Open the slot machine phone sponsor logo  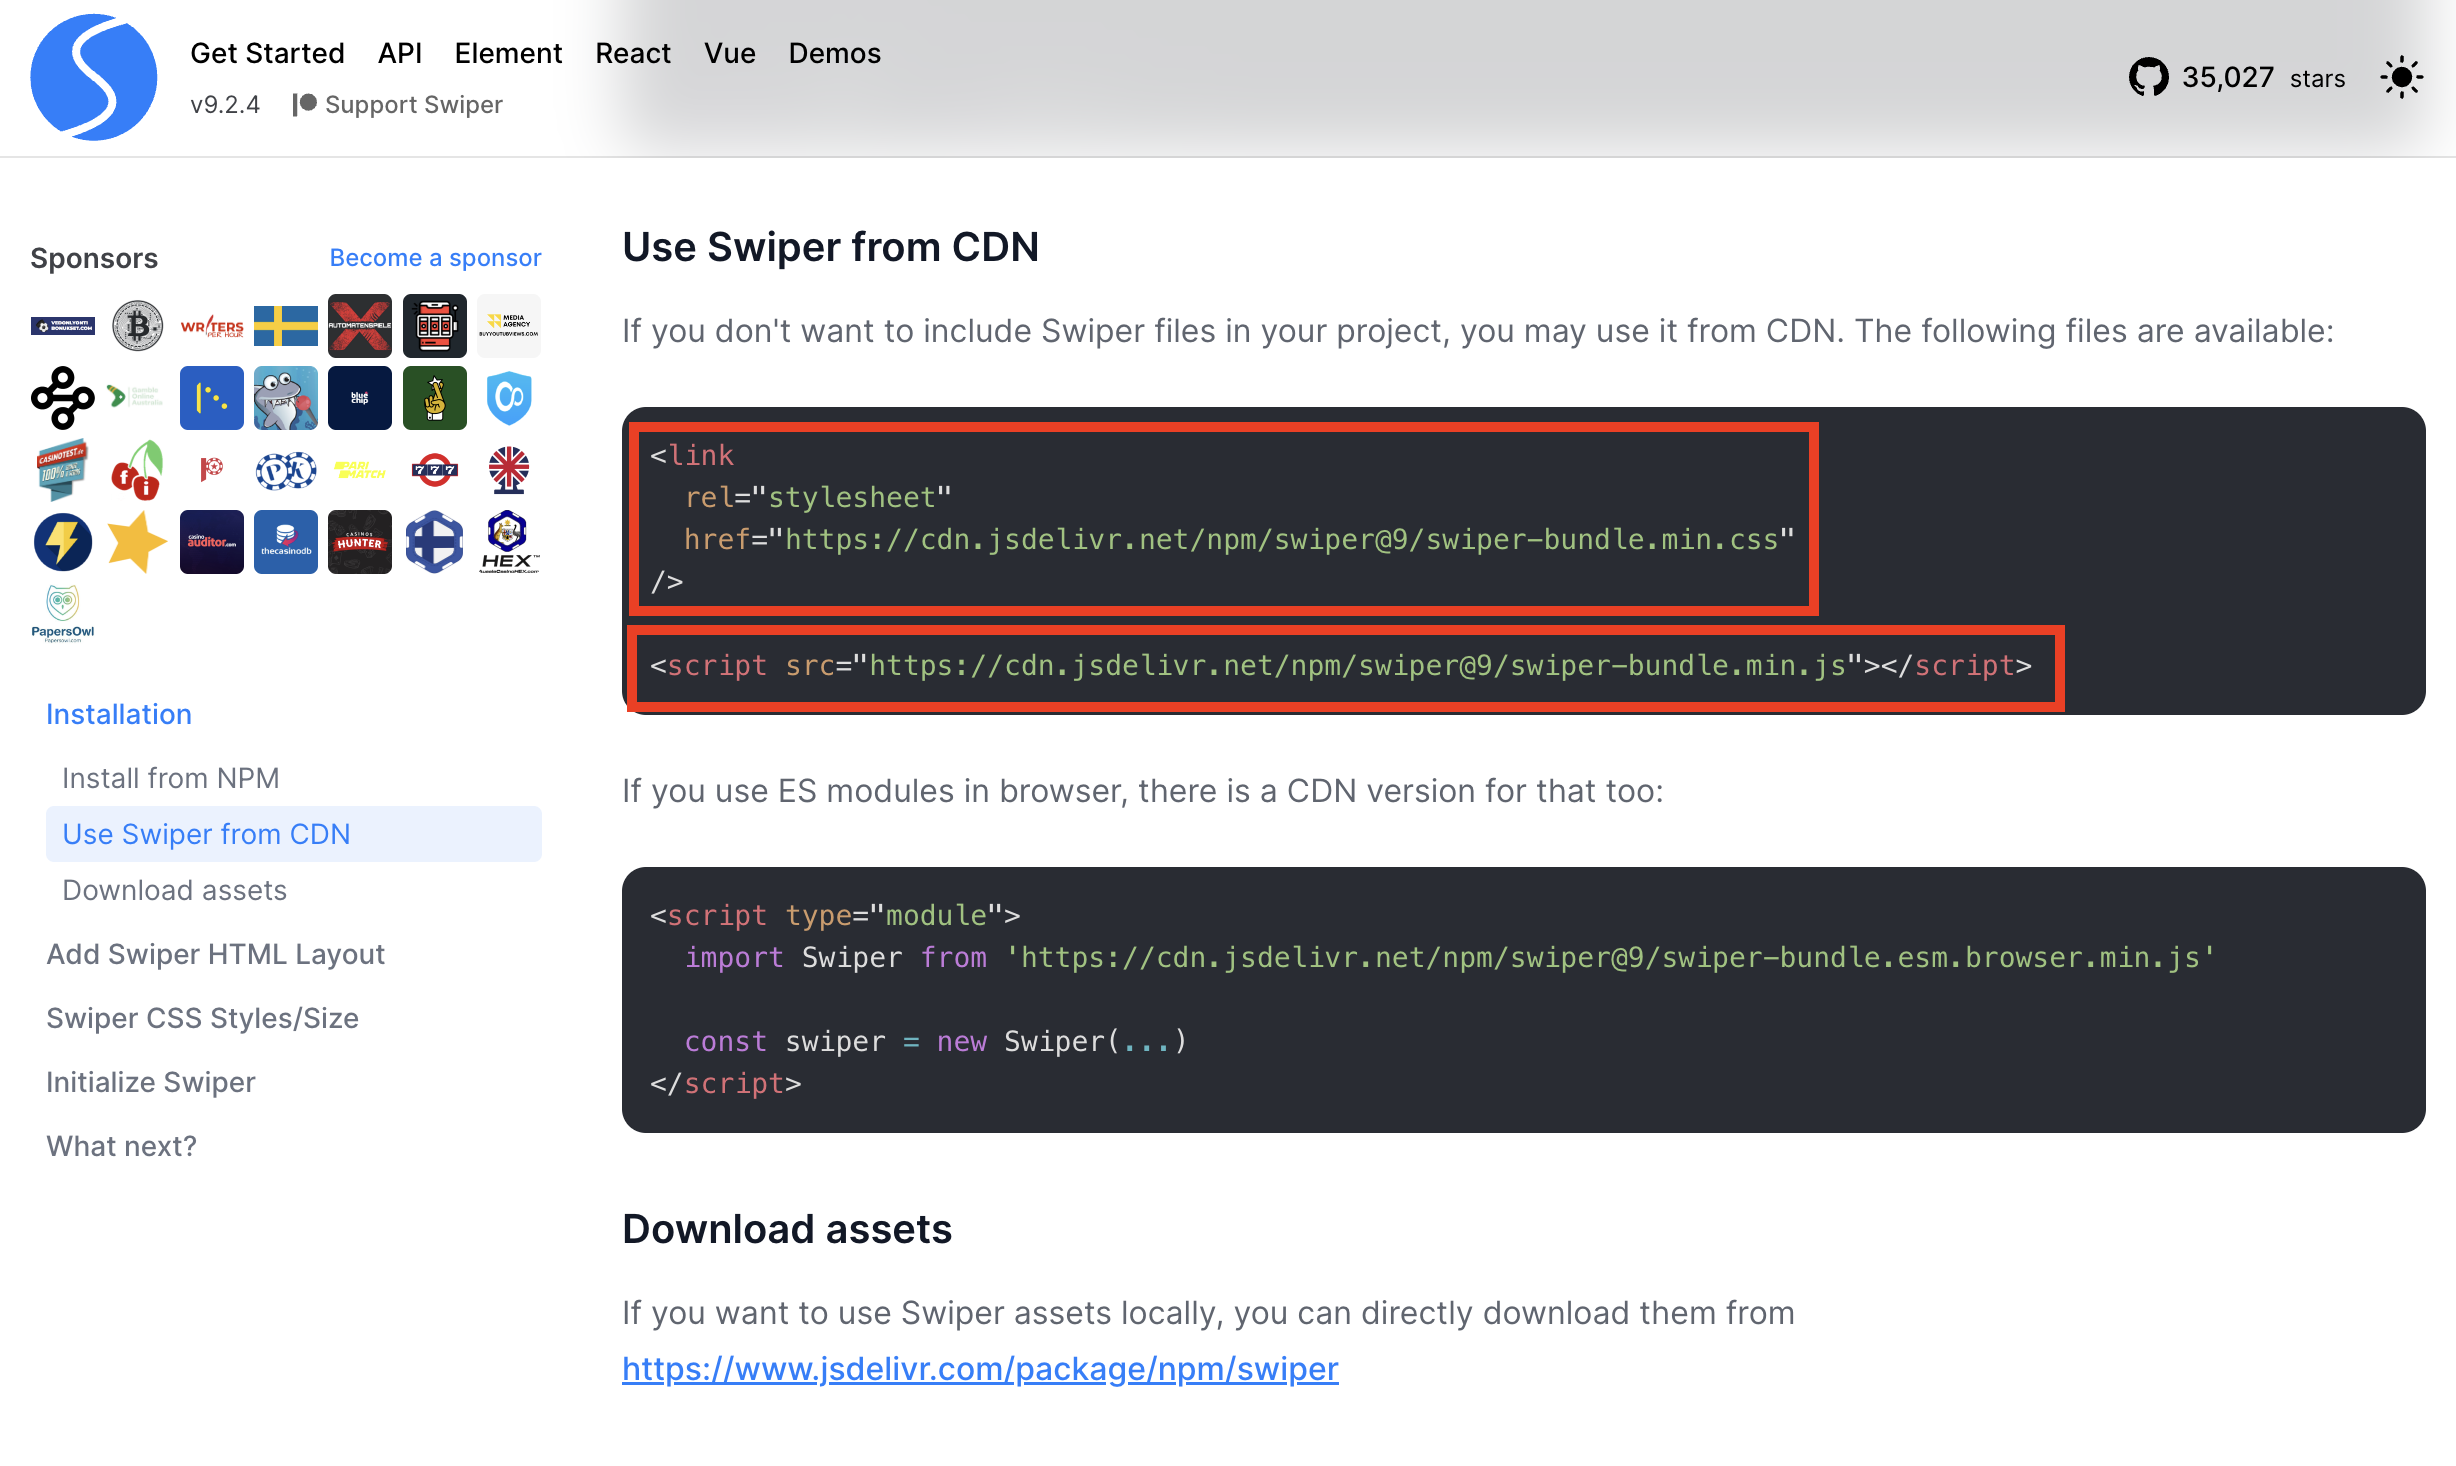(434, 326)
